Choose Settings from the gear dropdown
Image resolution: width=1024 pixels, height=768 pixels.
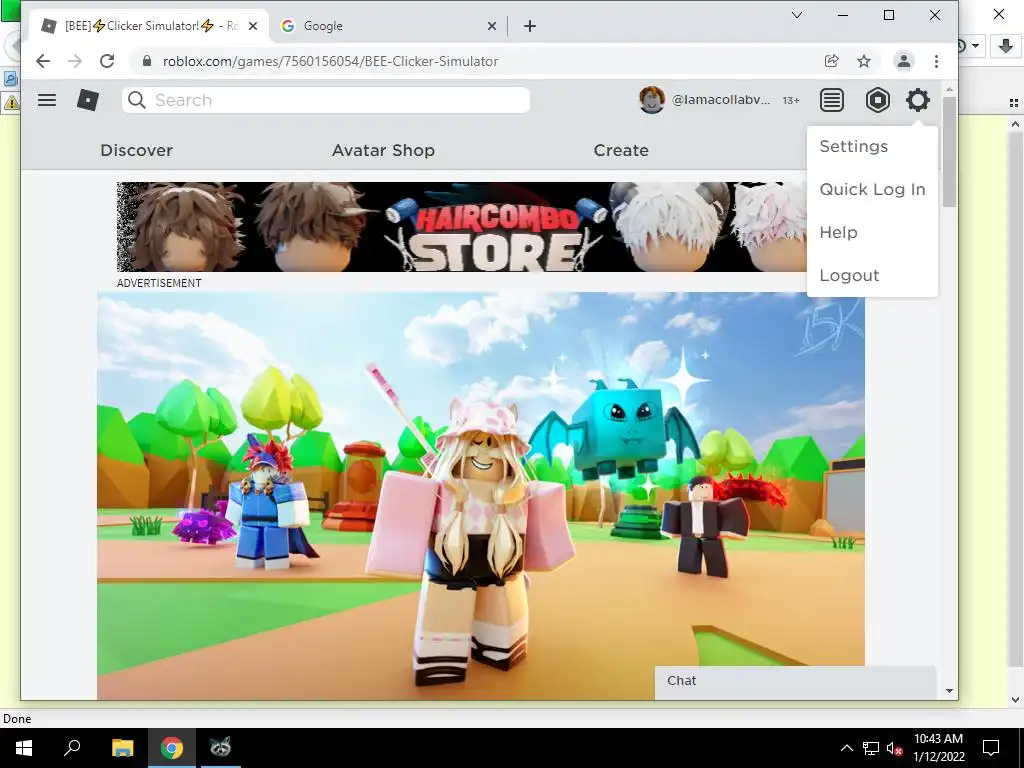point(854,146)
